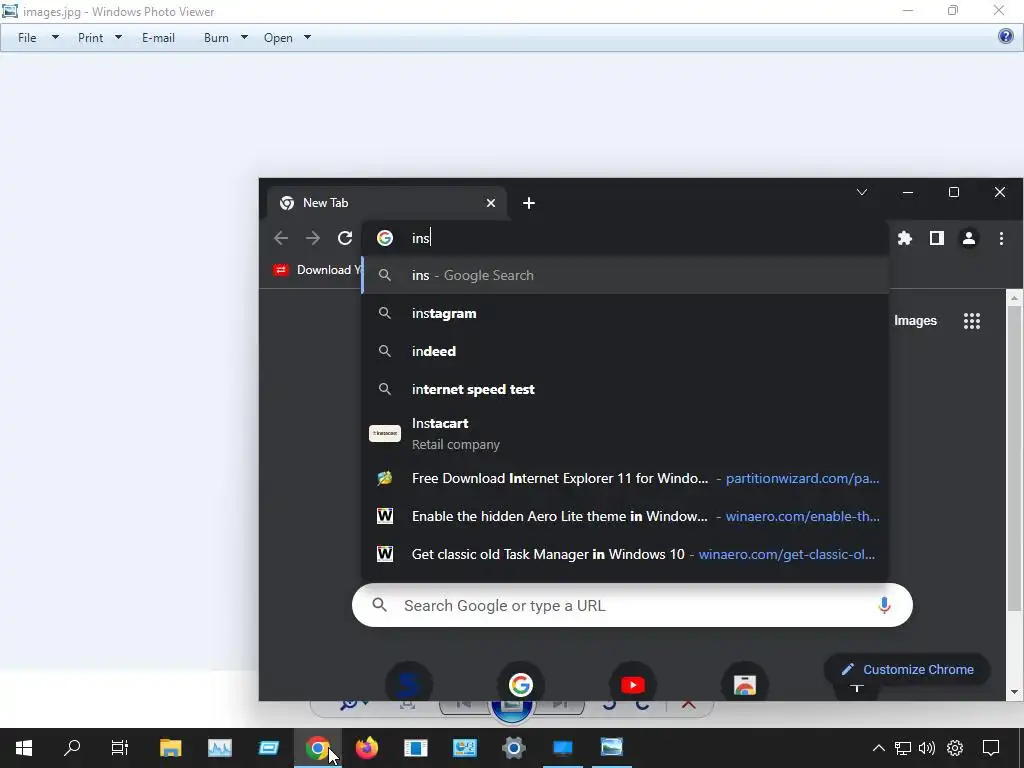1024x768 pixels.
Task: Open 'Get classic old Task Manager' suggestion
Action: pos(625,554)
